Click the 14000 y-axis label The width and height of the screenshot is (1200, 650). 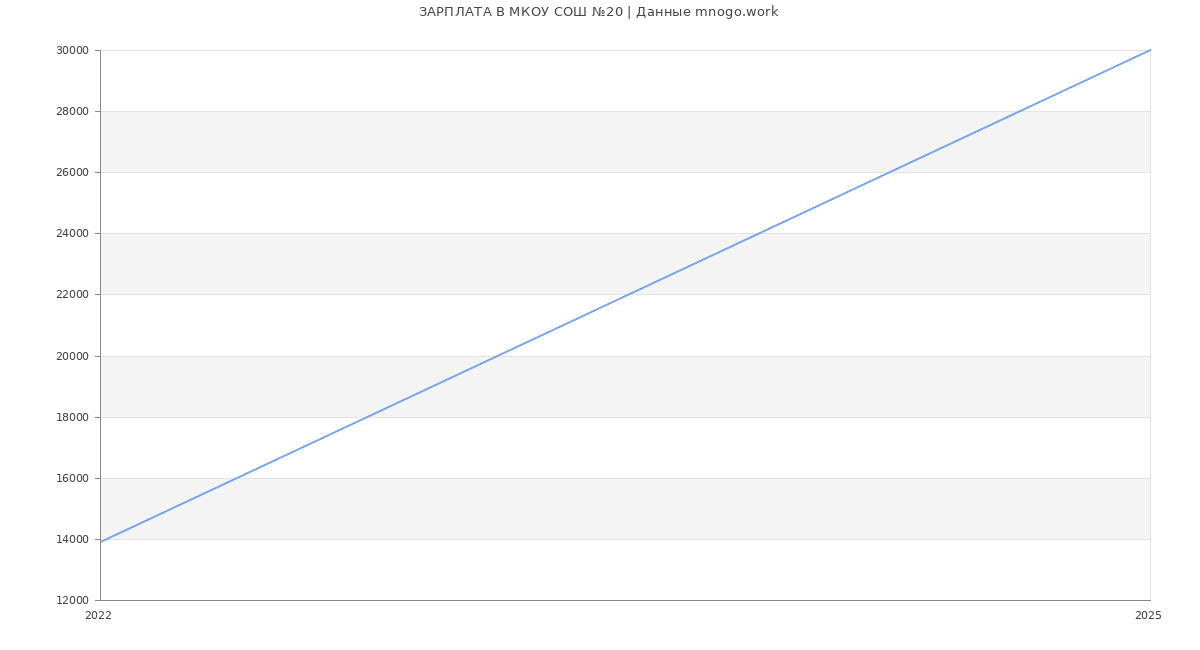click(72, 539)
